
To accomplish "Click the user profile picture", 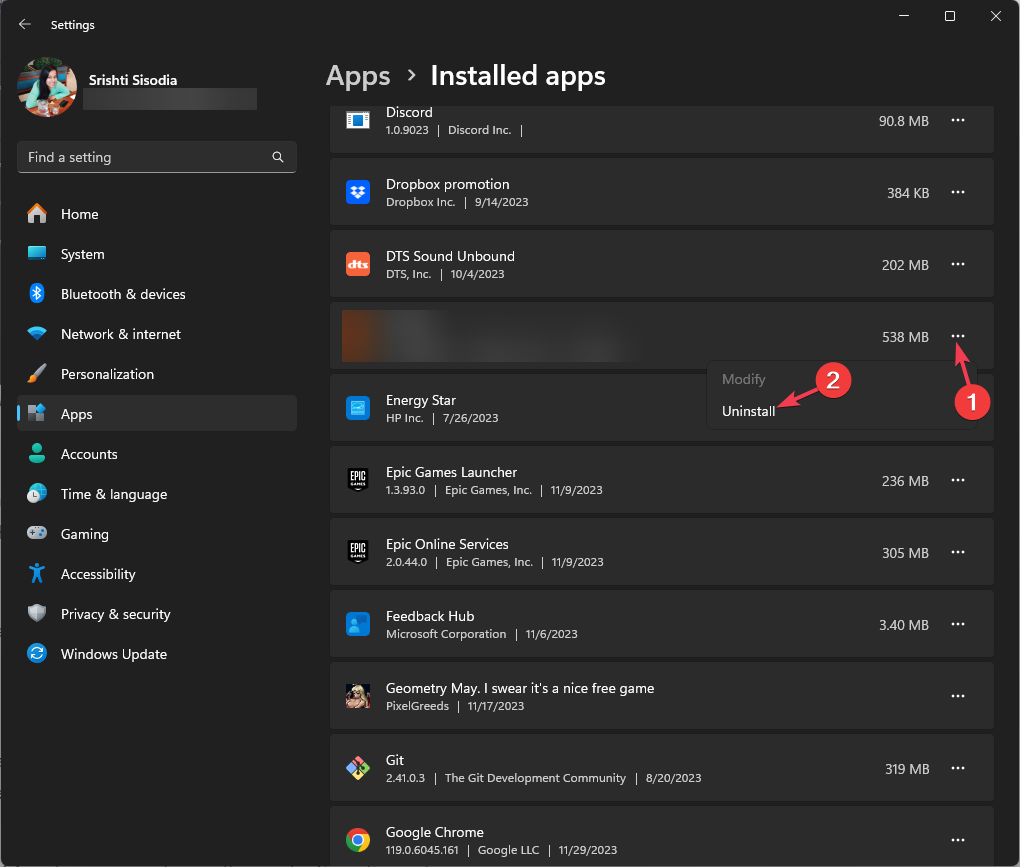I will coord(47,87).
